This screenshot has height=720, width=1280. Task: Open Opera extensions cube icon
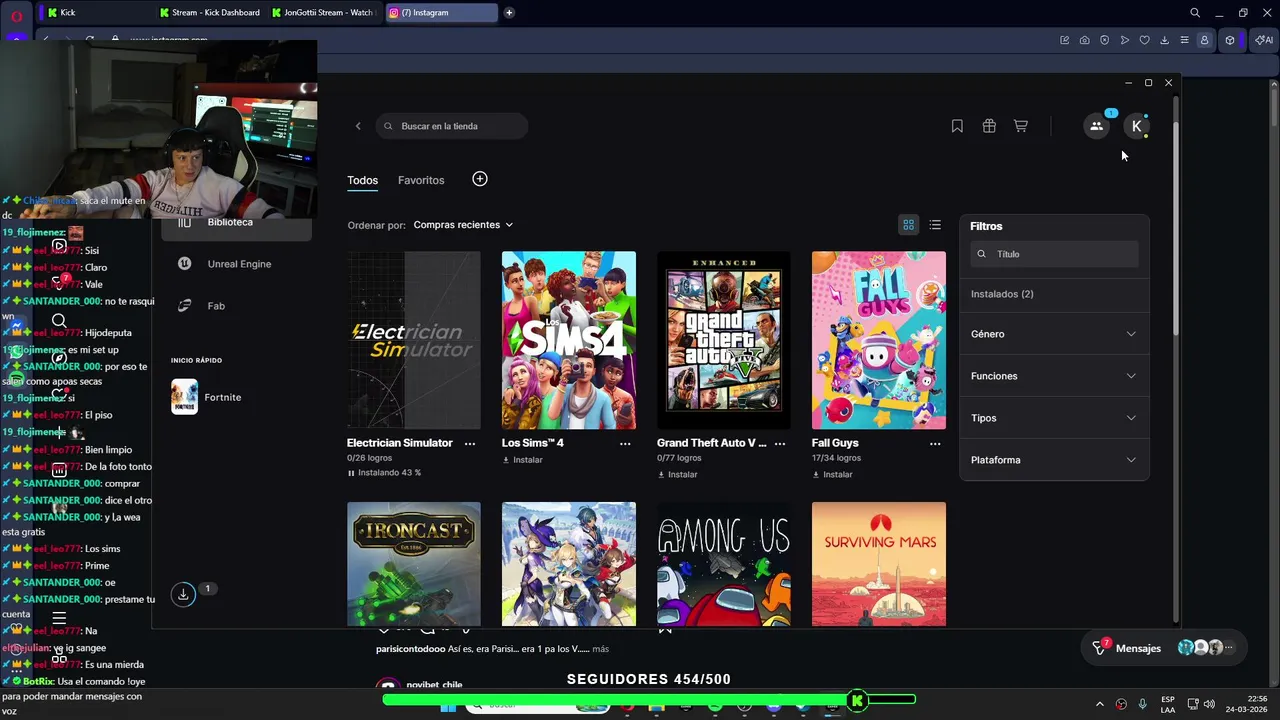[x=1230, y=40]
